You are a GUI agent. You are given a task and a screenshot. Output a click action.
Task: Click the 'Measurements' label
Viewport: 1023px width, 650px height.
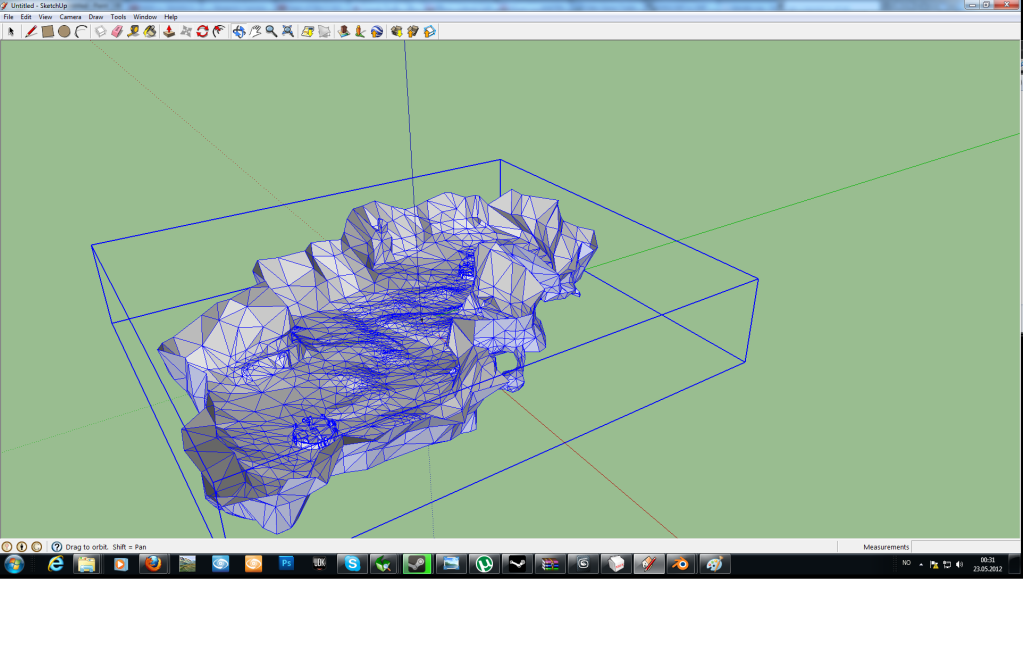pyautogui.click(x=886, y=547)
